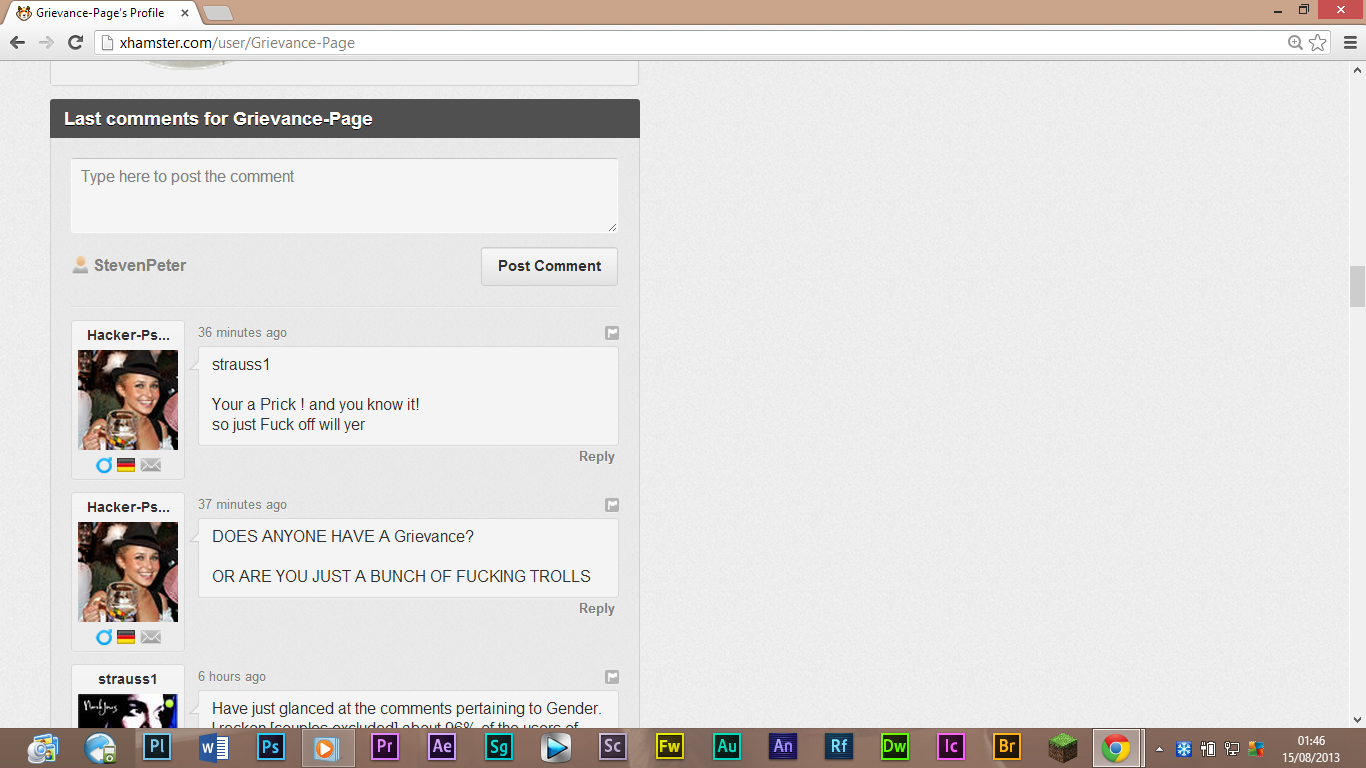
Task: Click the '6 hours ago' timestamp
Action: pos(232,677)
